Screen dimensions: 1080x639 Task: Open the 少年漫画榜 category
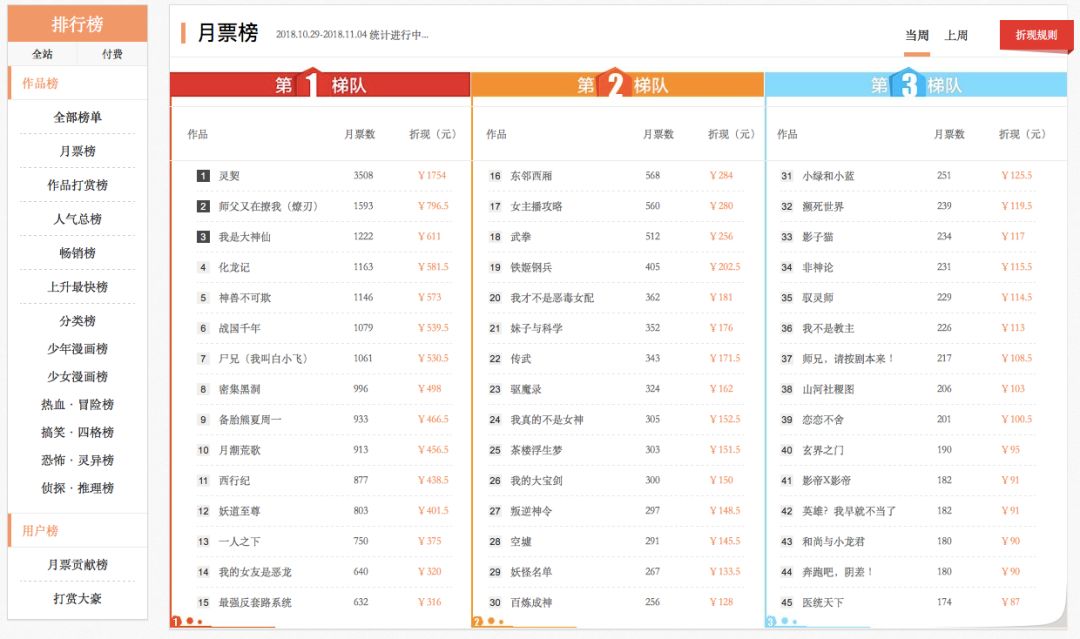coord(78,348)
